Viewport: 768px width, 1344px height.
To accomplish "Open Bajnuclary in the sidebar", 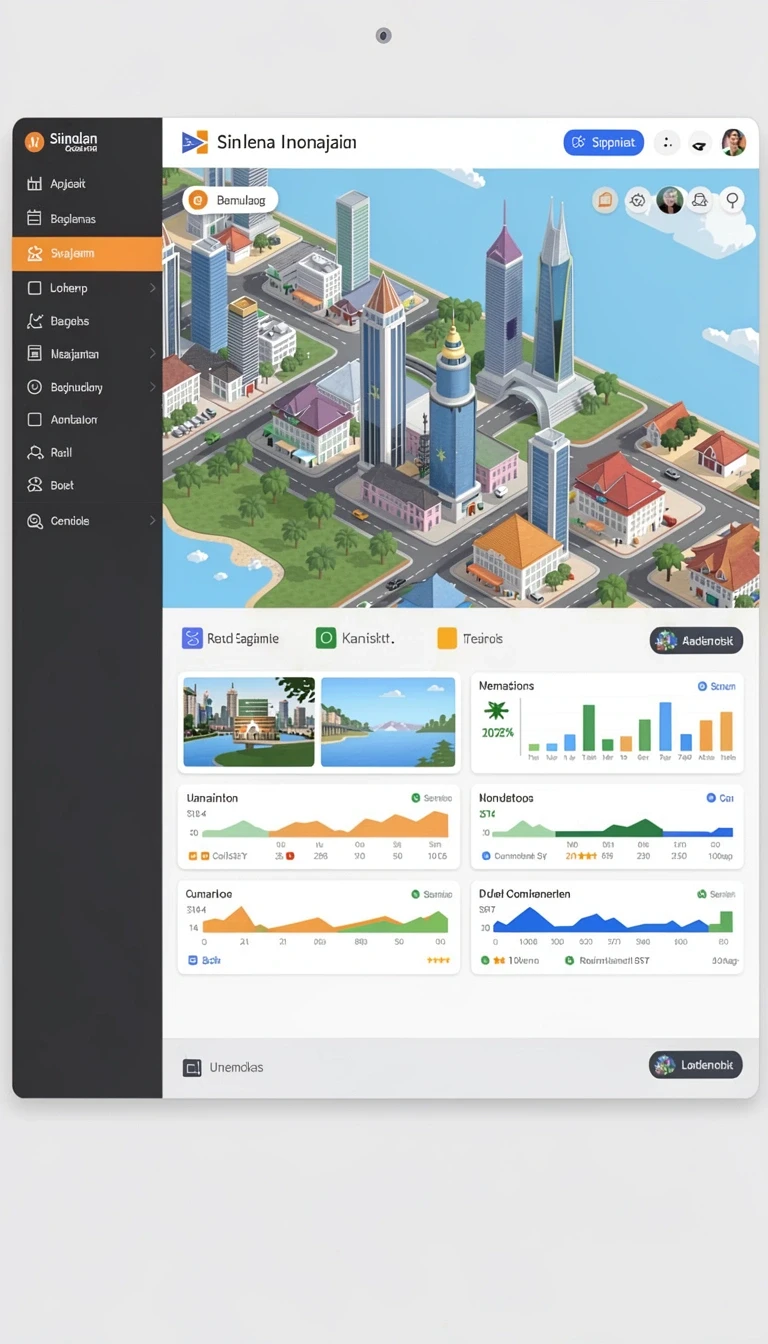I will coord(87,387).
